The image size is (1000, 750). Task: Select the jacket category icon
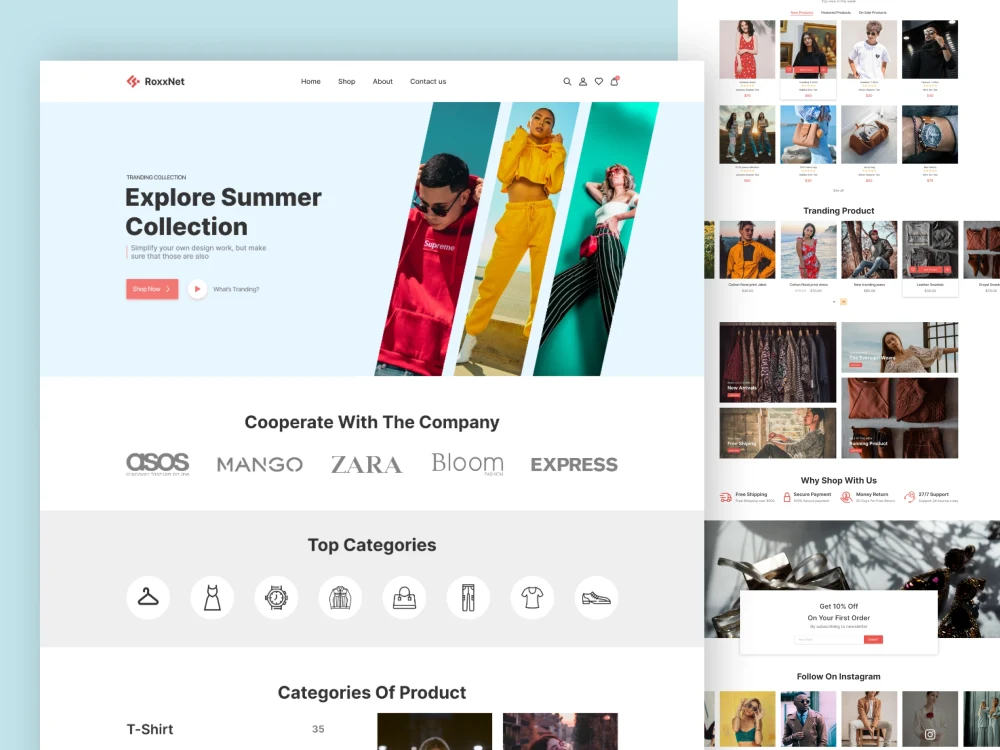coord(340,598)
